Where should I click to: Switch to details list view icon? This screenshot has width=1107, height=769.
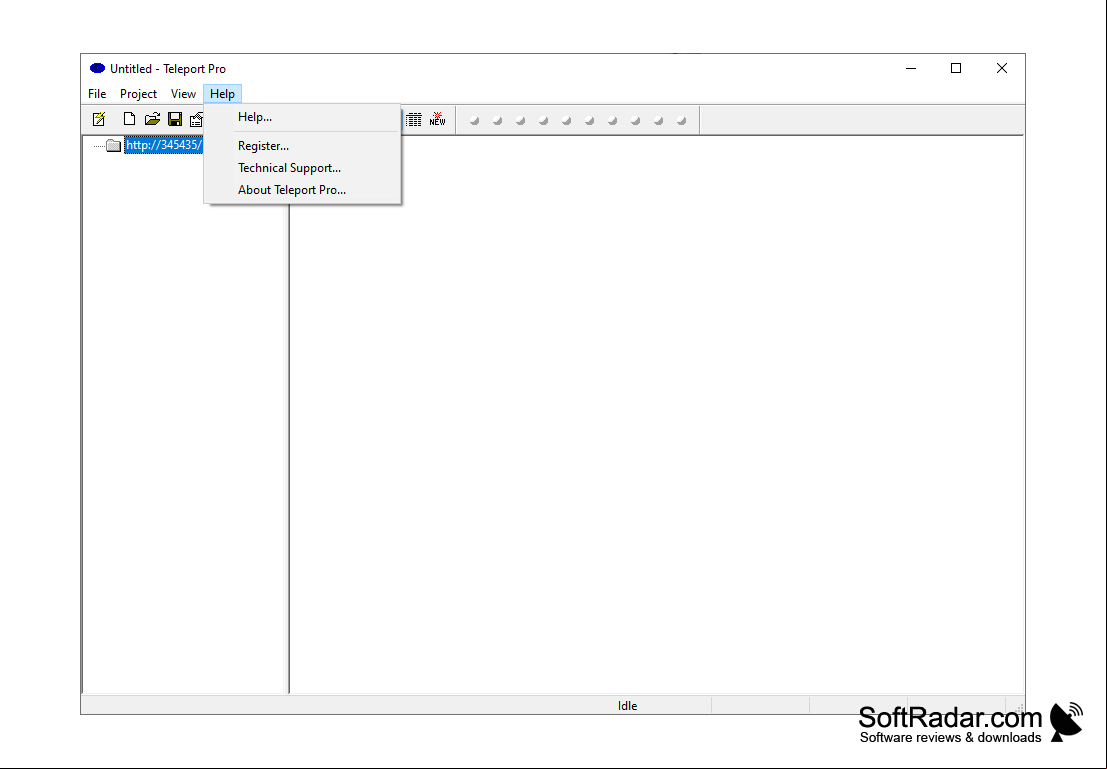coord(414,119)
